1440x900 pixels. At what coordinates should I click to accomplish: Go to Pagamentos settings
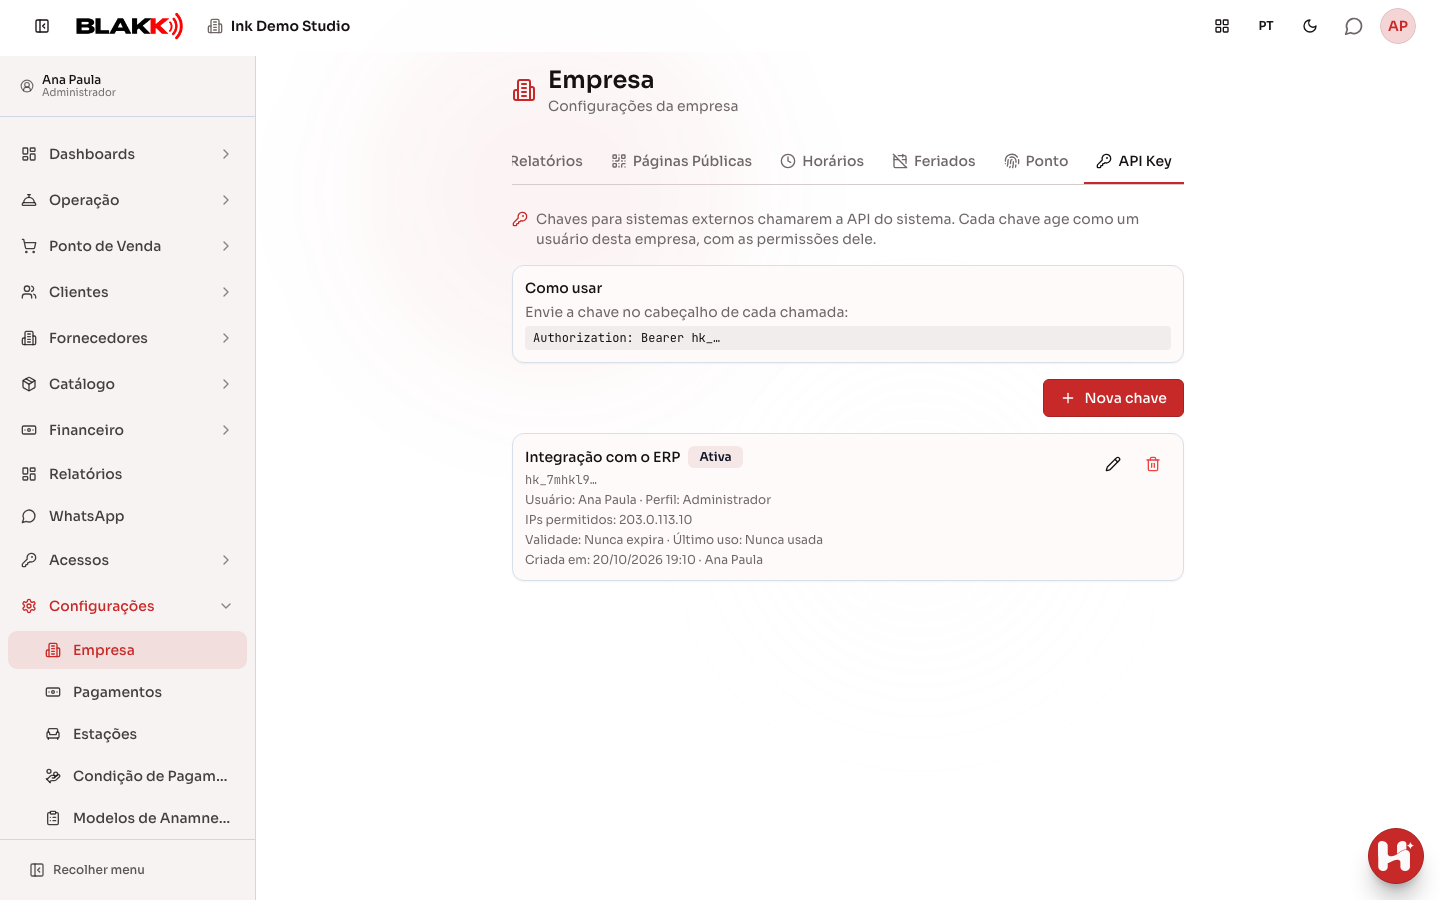tap(127, 692)
